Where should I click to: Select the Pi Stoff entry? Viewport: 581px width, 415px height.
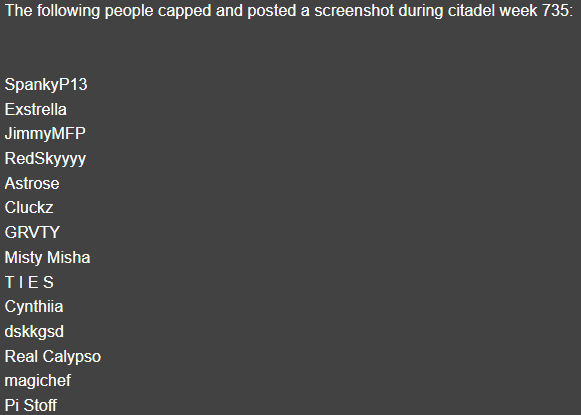(x=31, y=405)
